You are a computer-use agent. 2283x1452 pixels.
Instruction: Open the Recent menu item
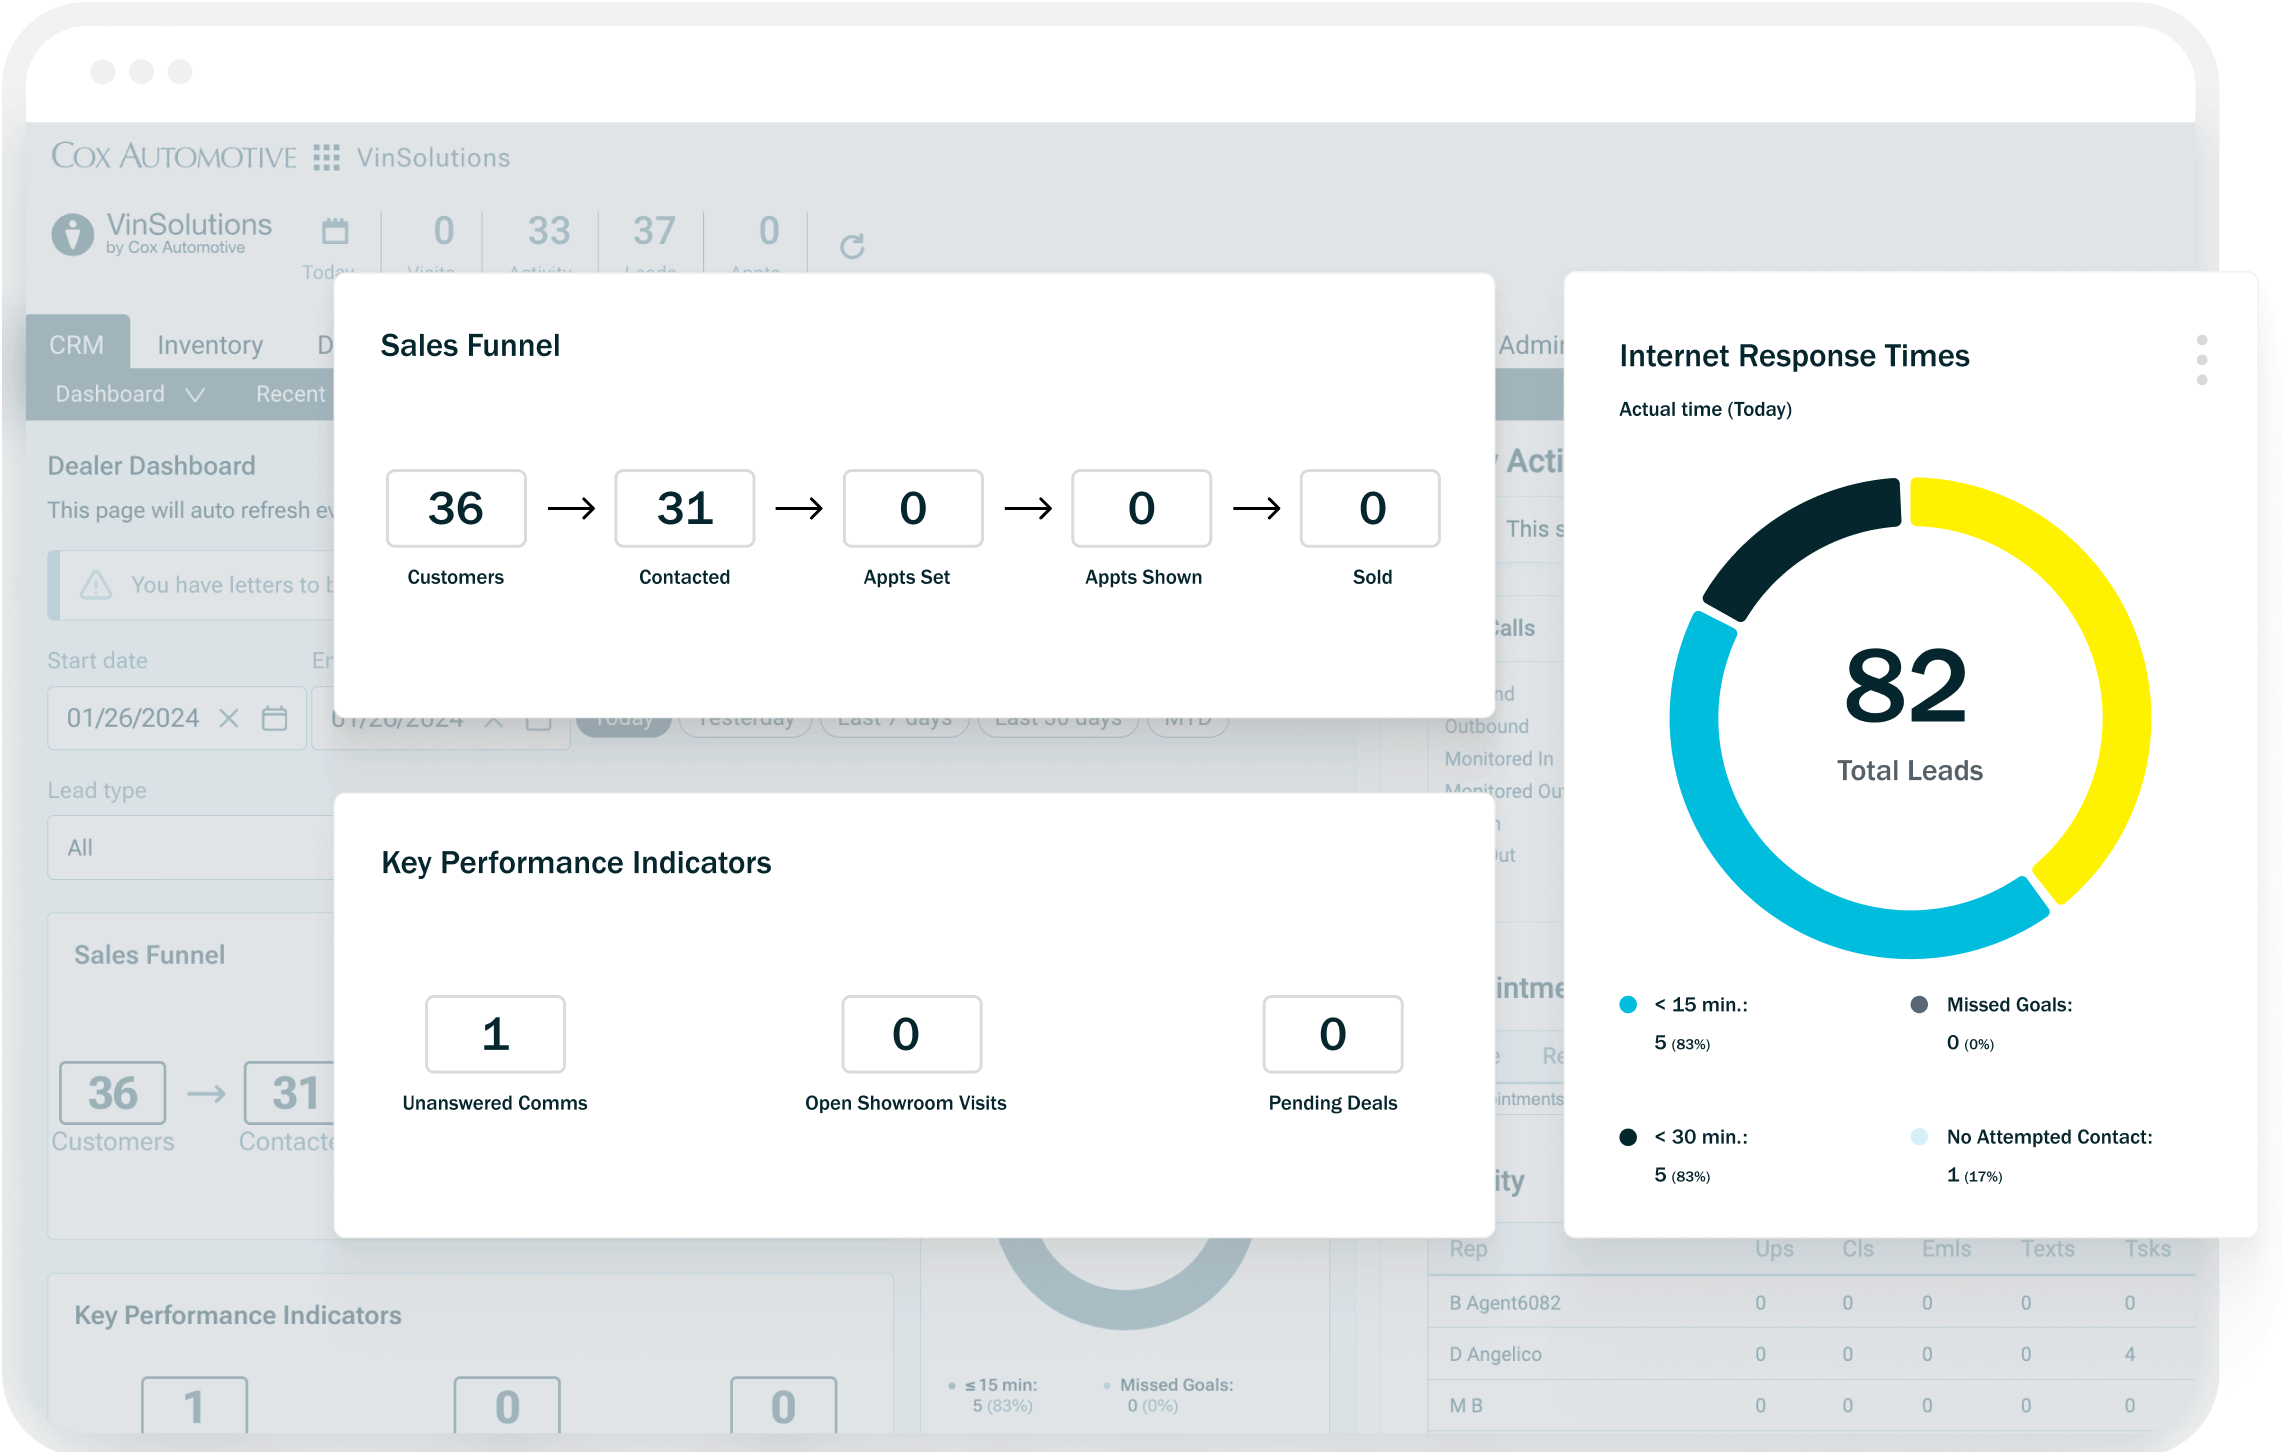[290, 394]
